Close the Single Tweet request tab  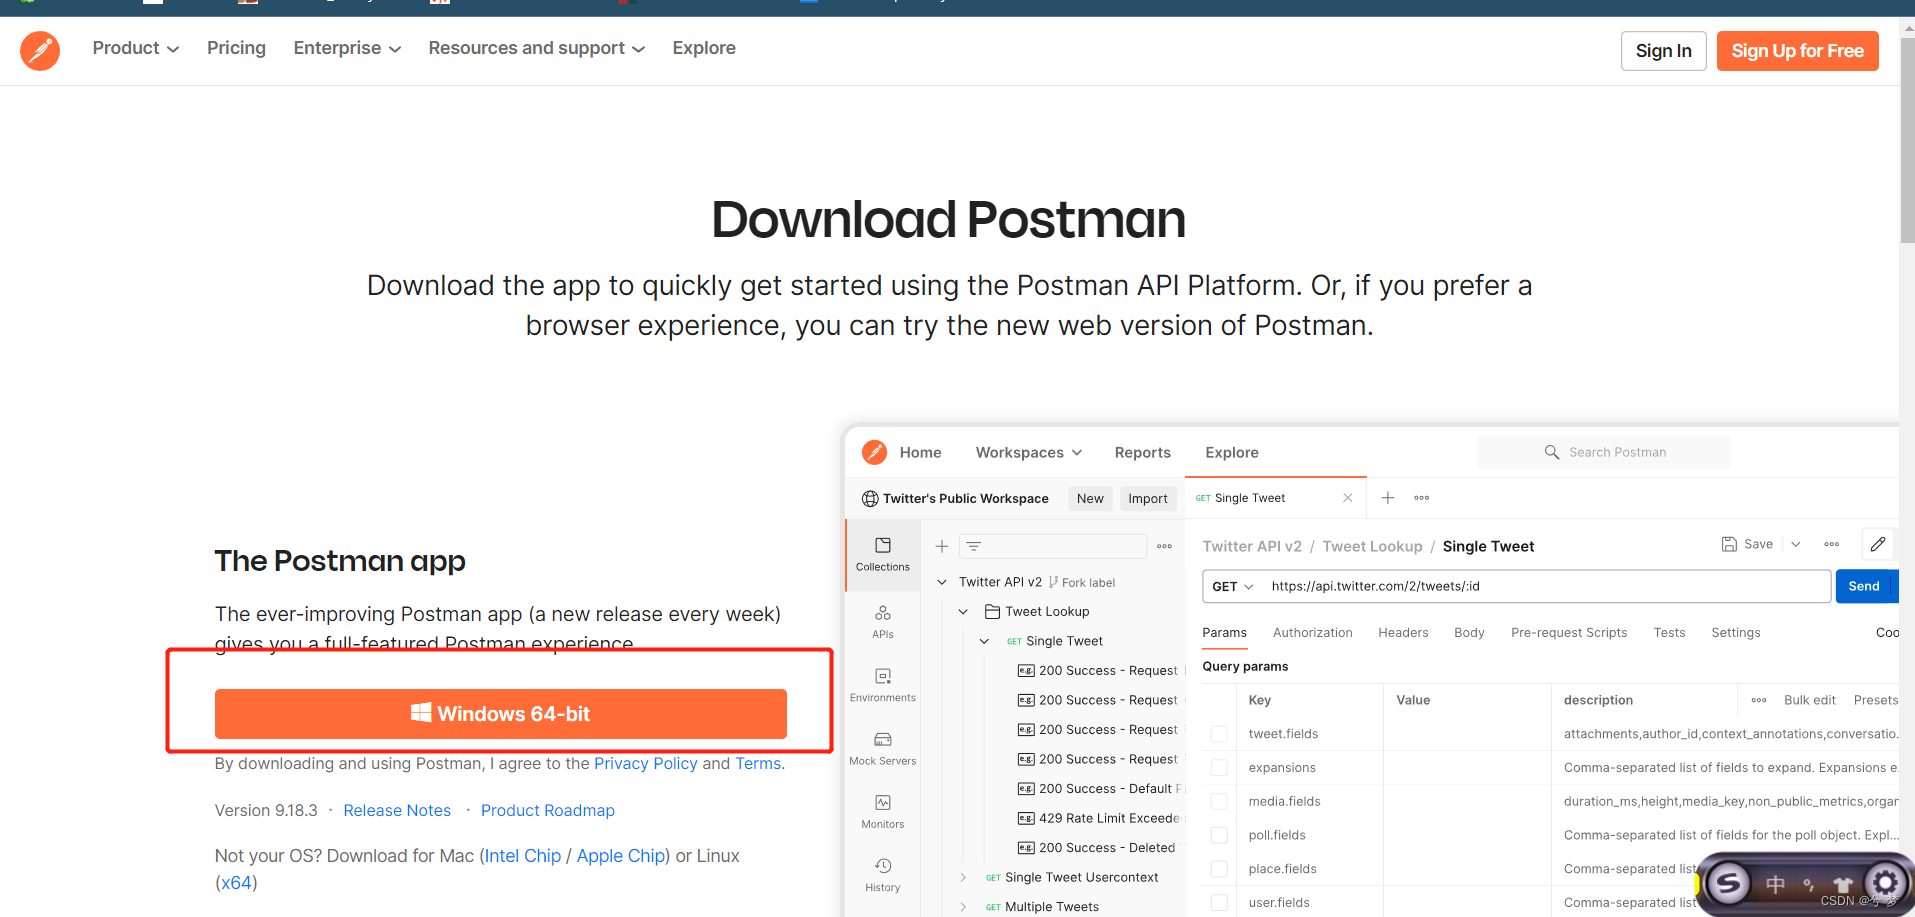(1348, 498)
